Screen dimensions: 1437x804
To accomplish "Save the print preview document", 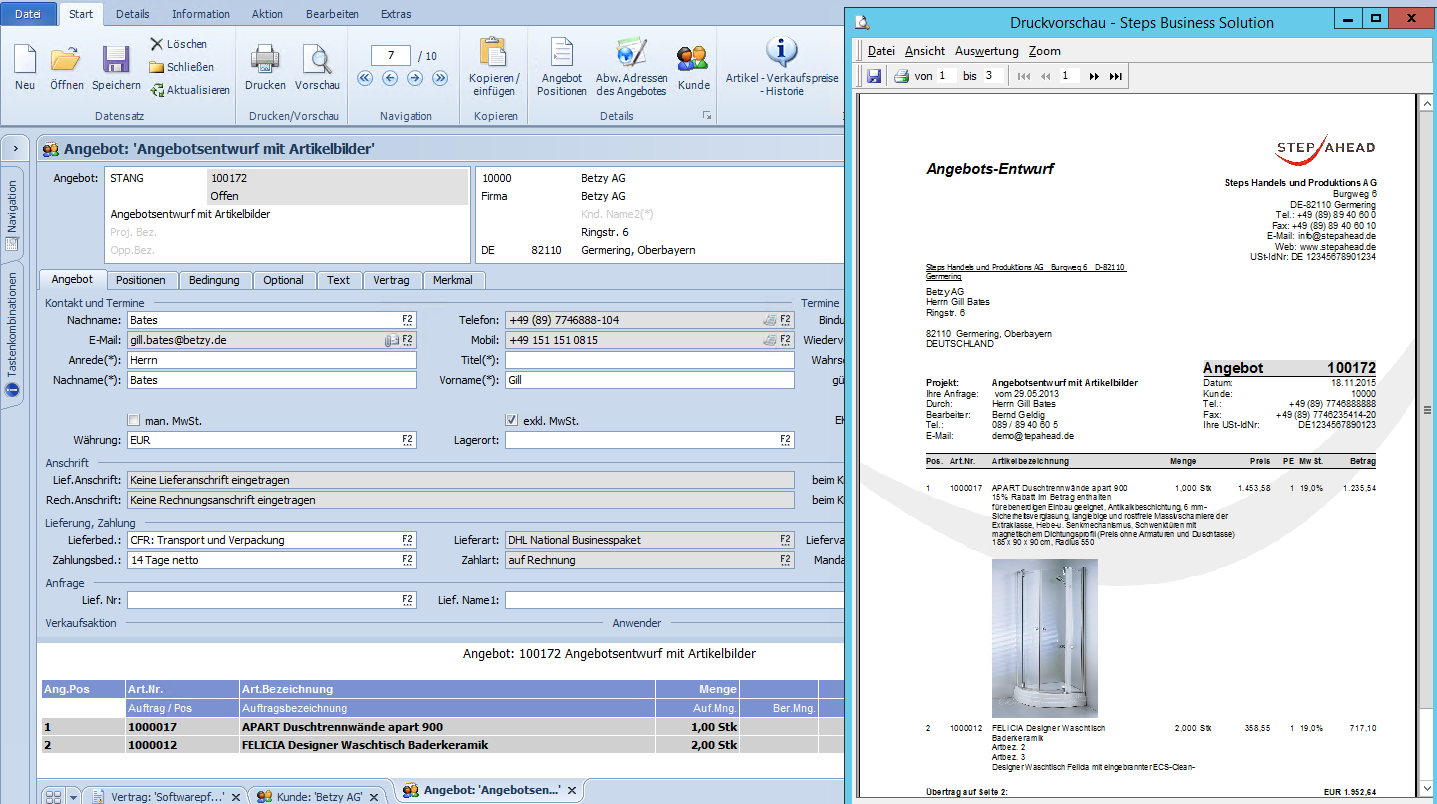I will tap(874, 76).
